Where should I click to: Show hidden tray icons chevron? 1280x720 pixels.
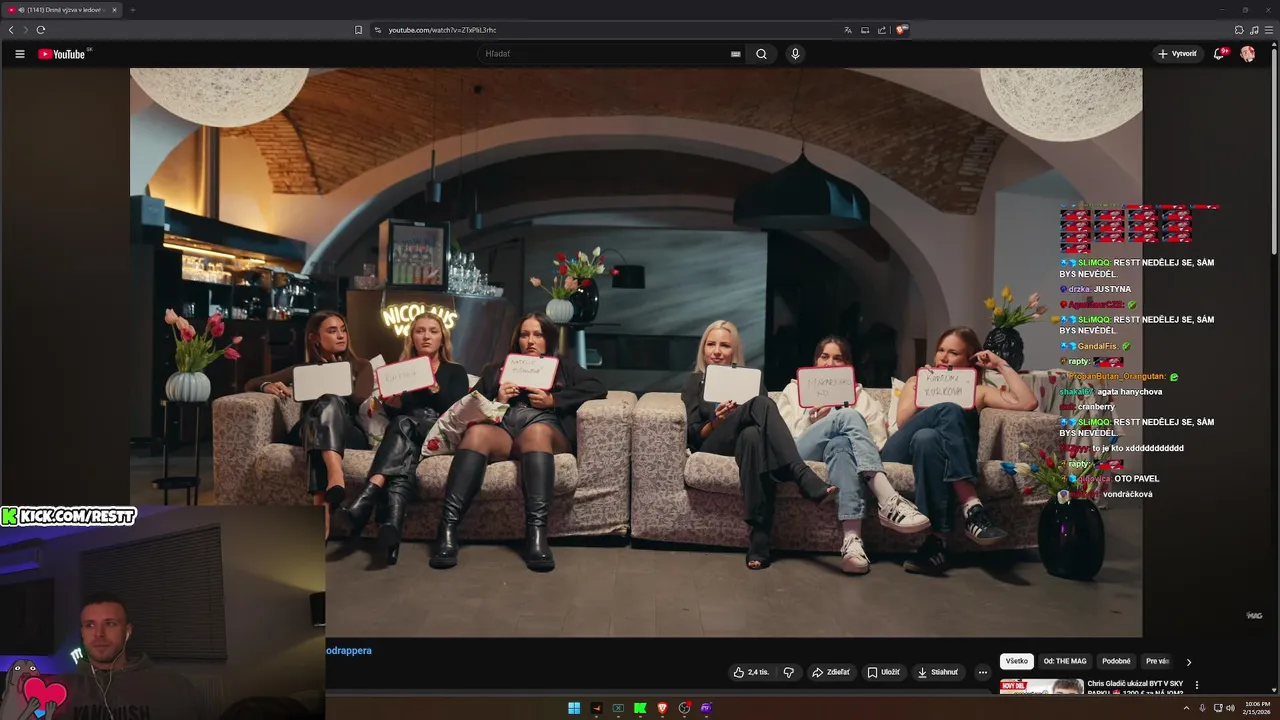(1186, 708)
